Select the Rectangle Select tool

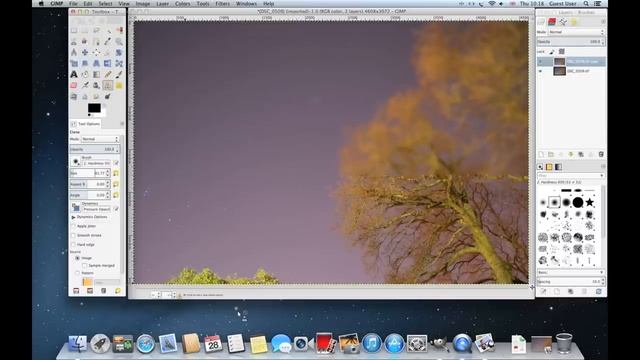(x=74, y=30)
